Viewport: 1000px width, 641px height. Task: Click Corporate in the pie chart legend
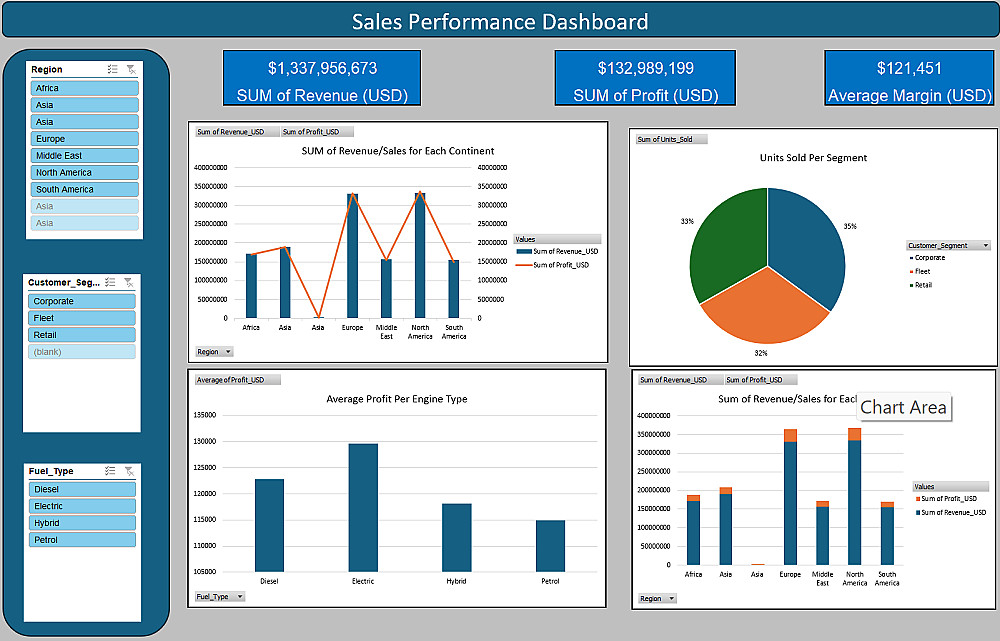929,258
